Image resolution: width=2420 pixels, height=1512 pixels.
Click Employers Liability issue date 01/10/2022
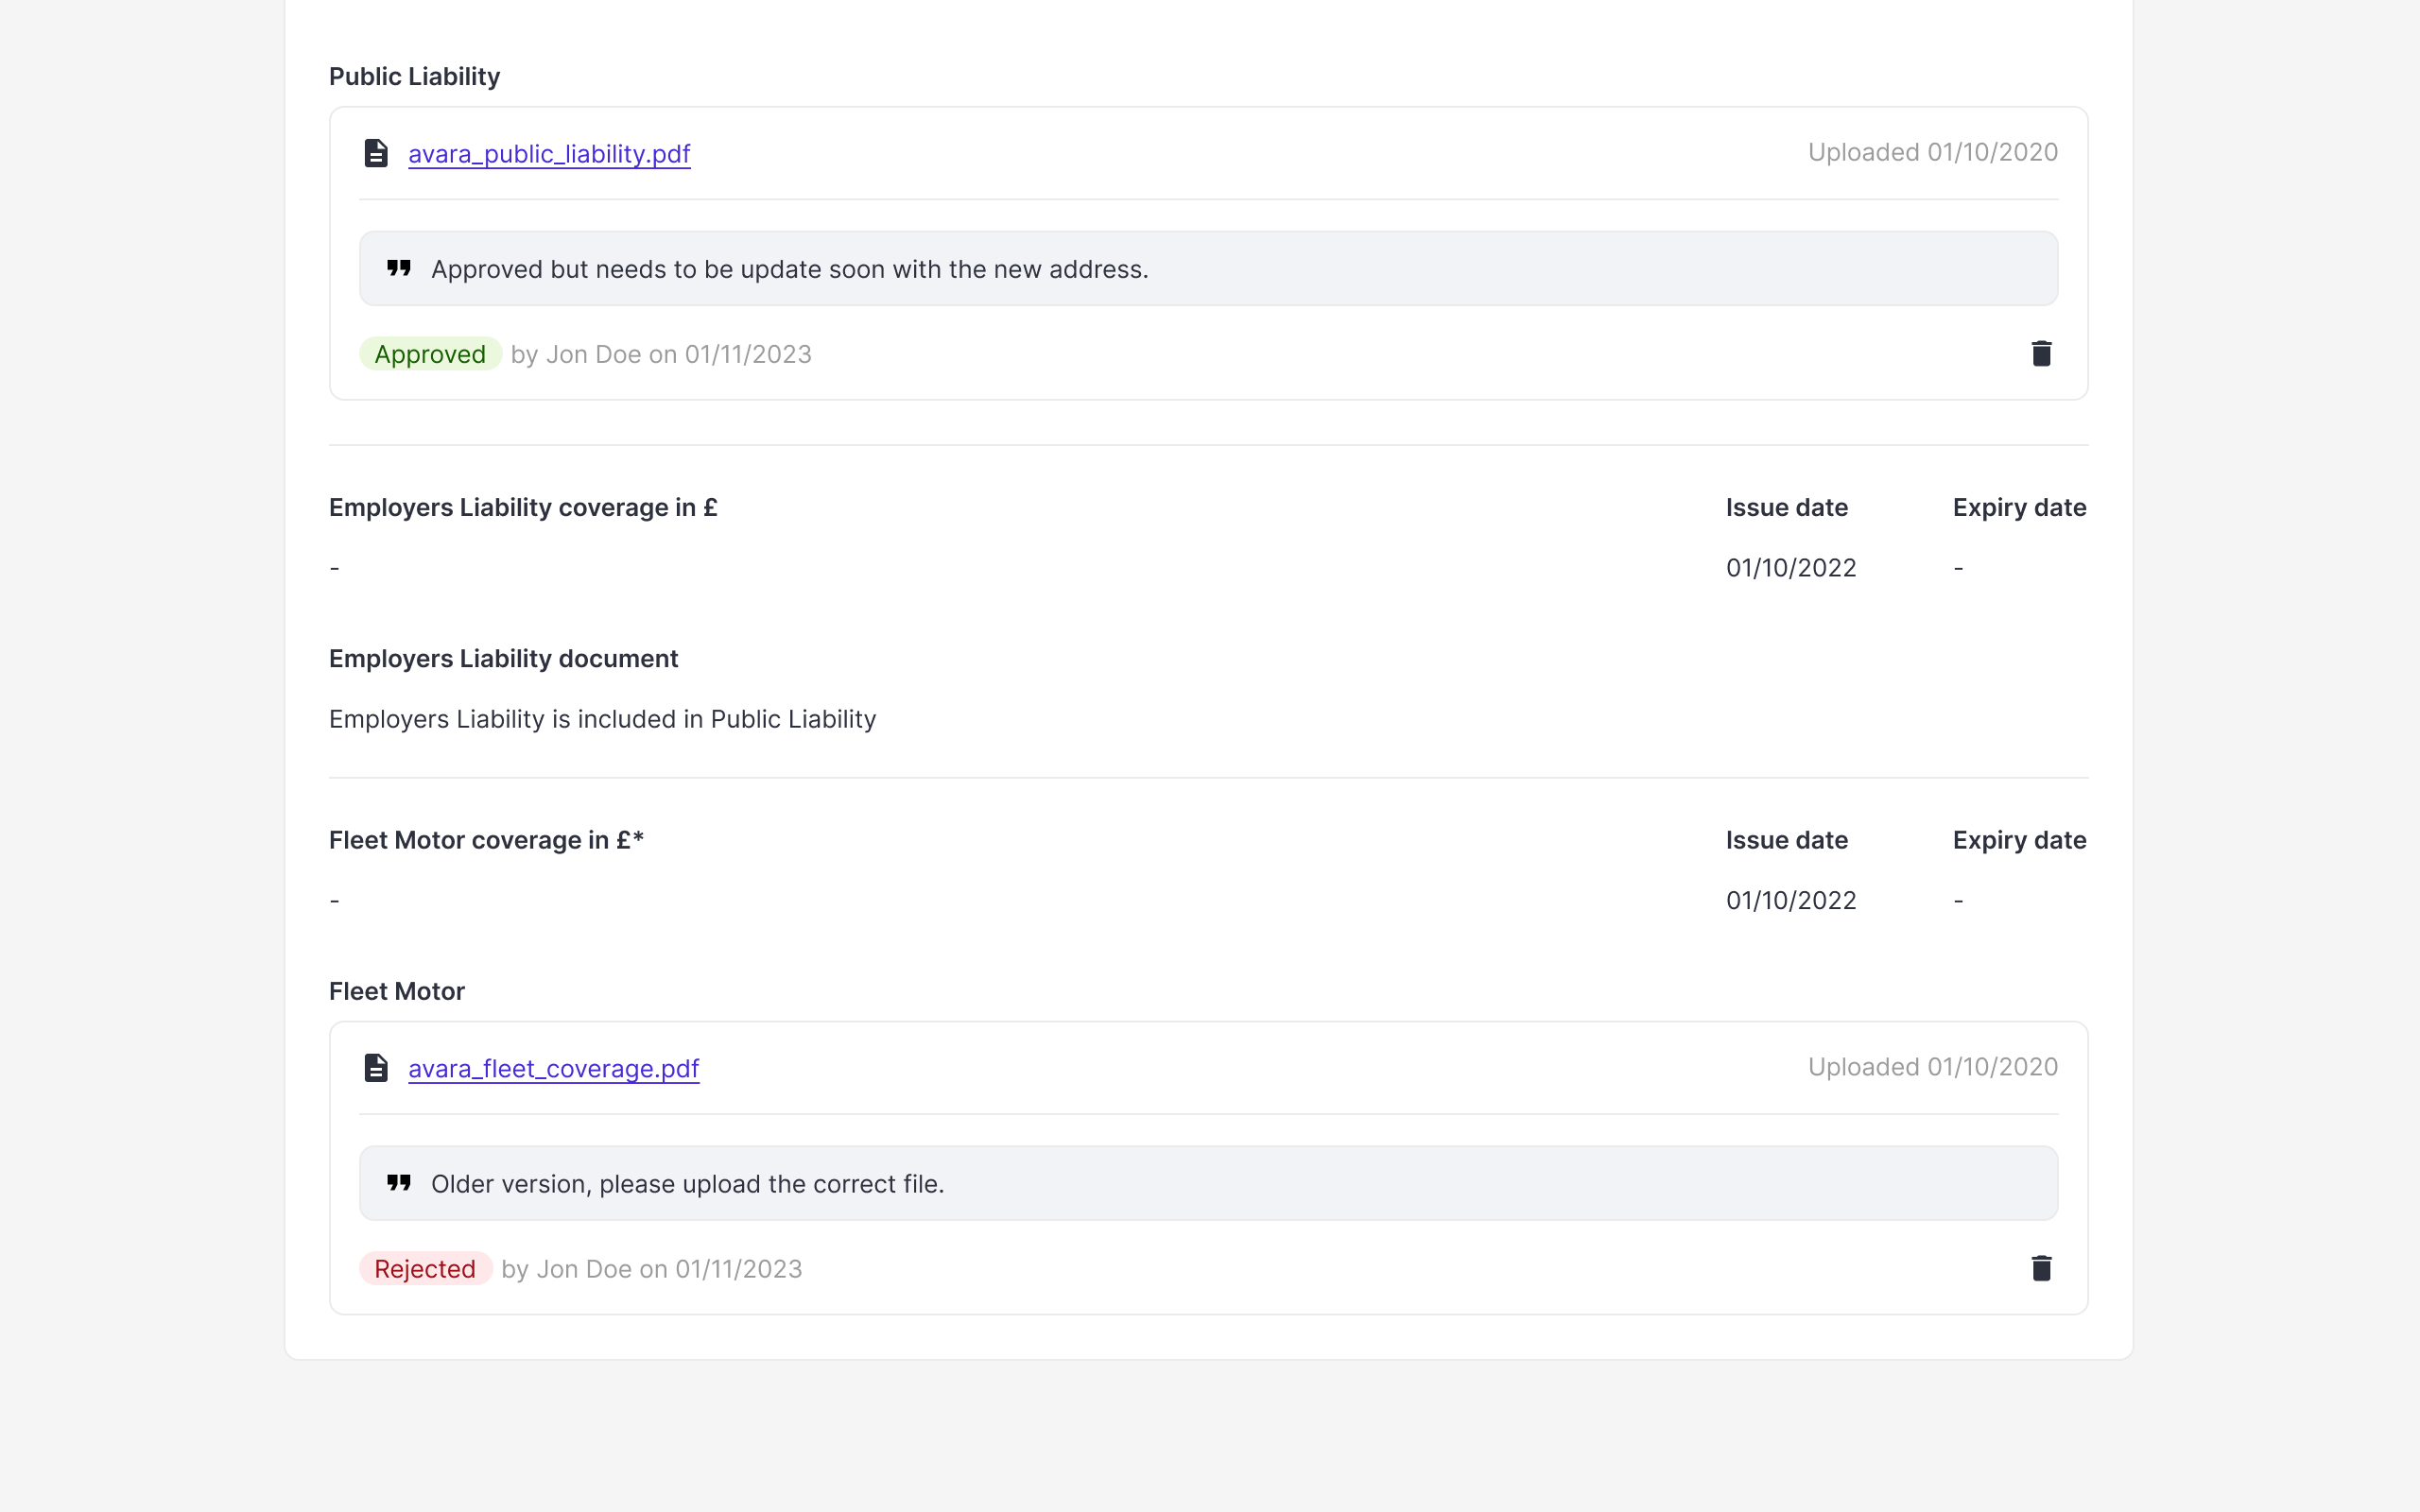pyautogui.click(x=1791, y=568)
